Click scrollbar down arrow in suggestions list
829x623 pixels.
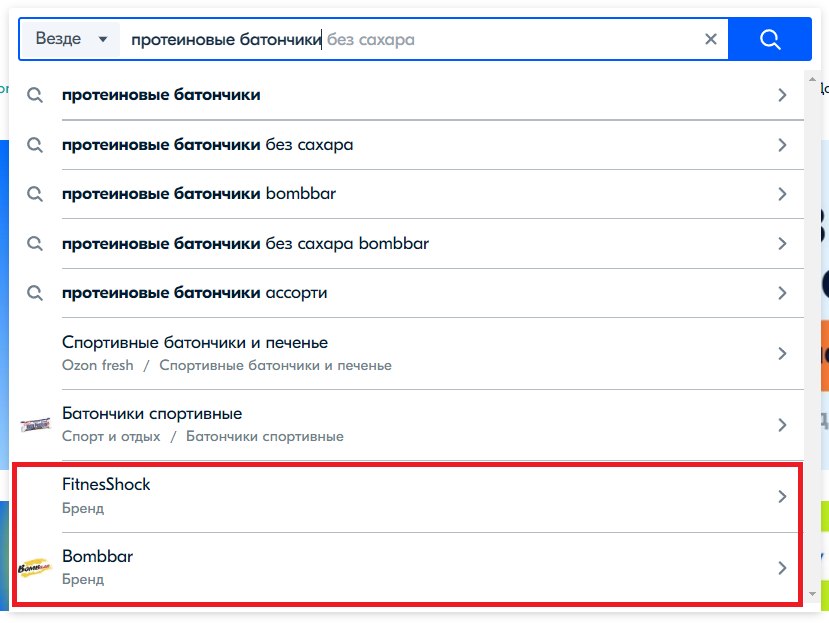click(x=812, y=594)
